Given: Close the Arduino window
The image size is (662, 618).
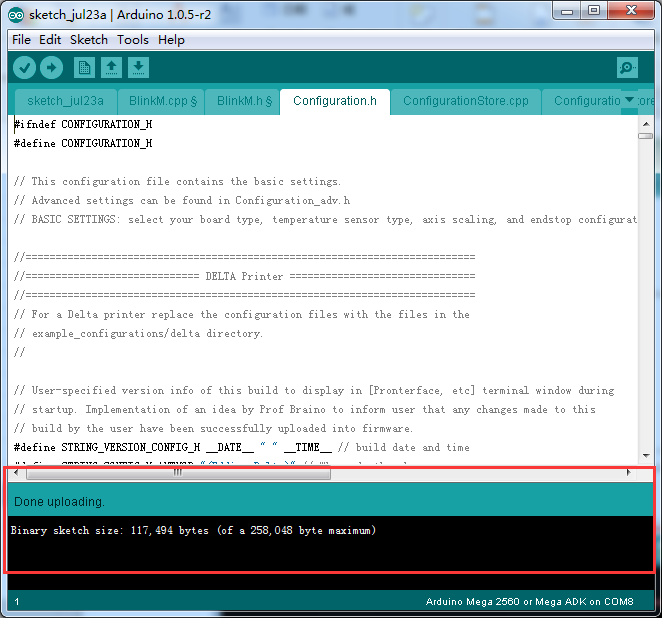Looking at the screenshot, I should [x=631, y=11].
